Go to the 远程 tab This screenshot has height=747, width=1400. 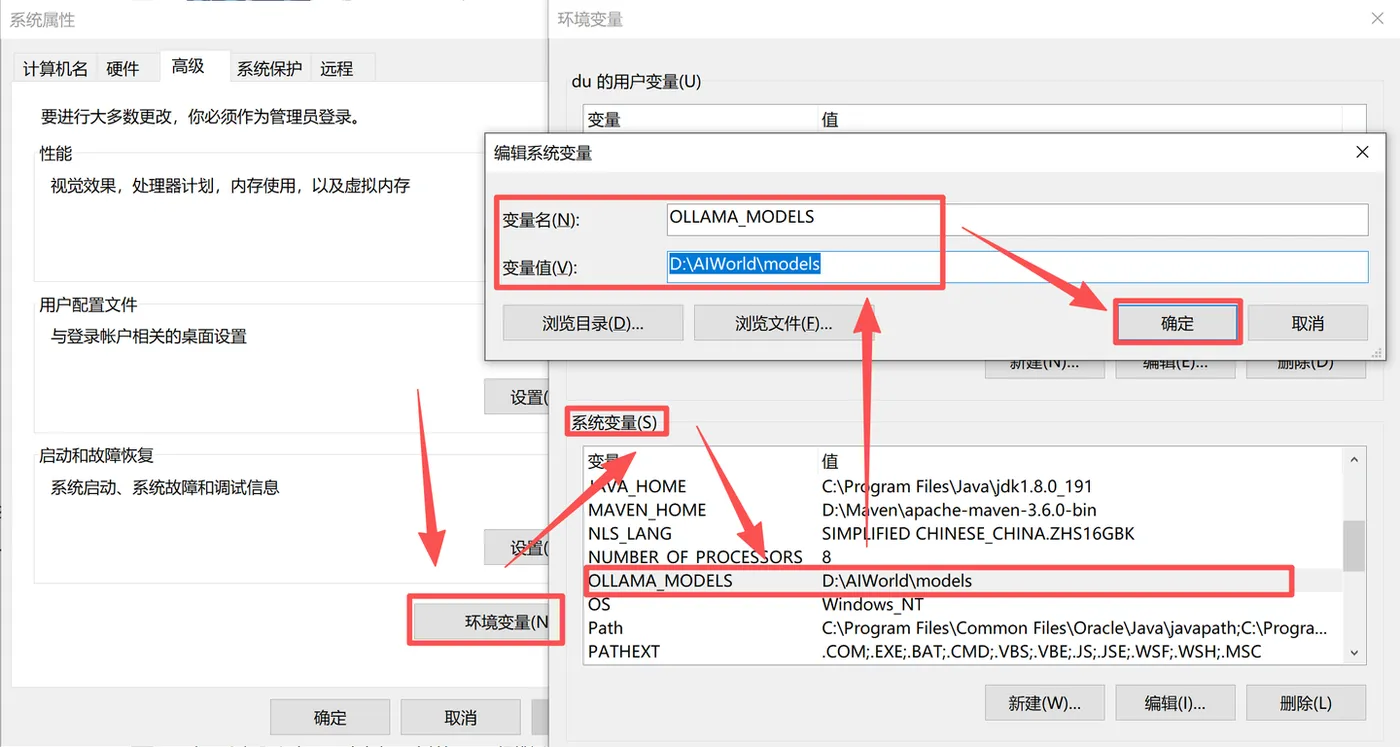[x=337, y=68]
